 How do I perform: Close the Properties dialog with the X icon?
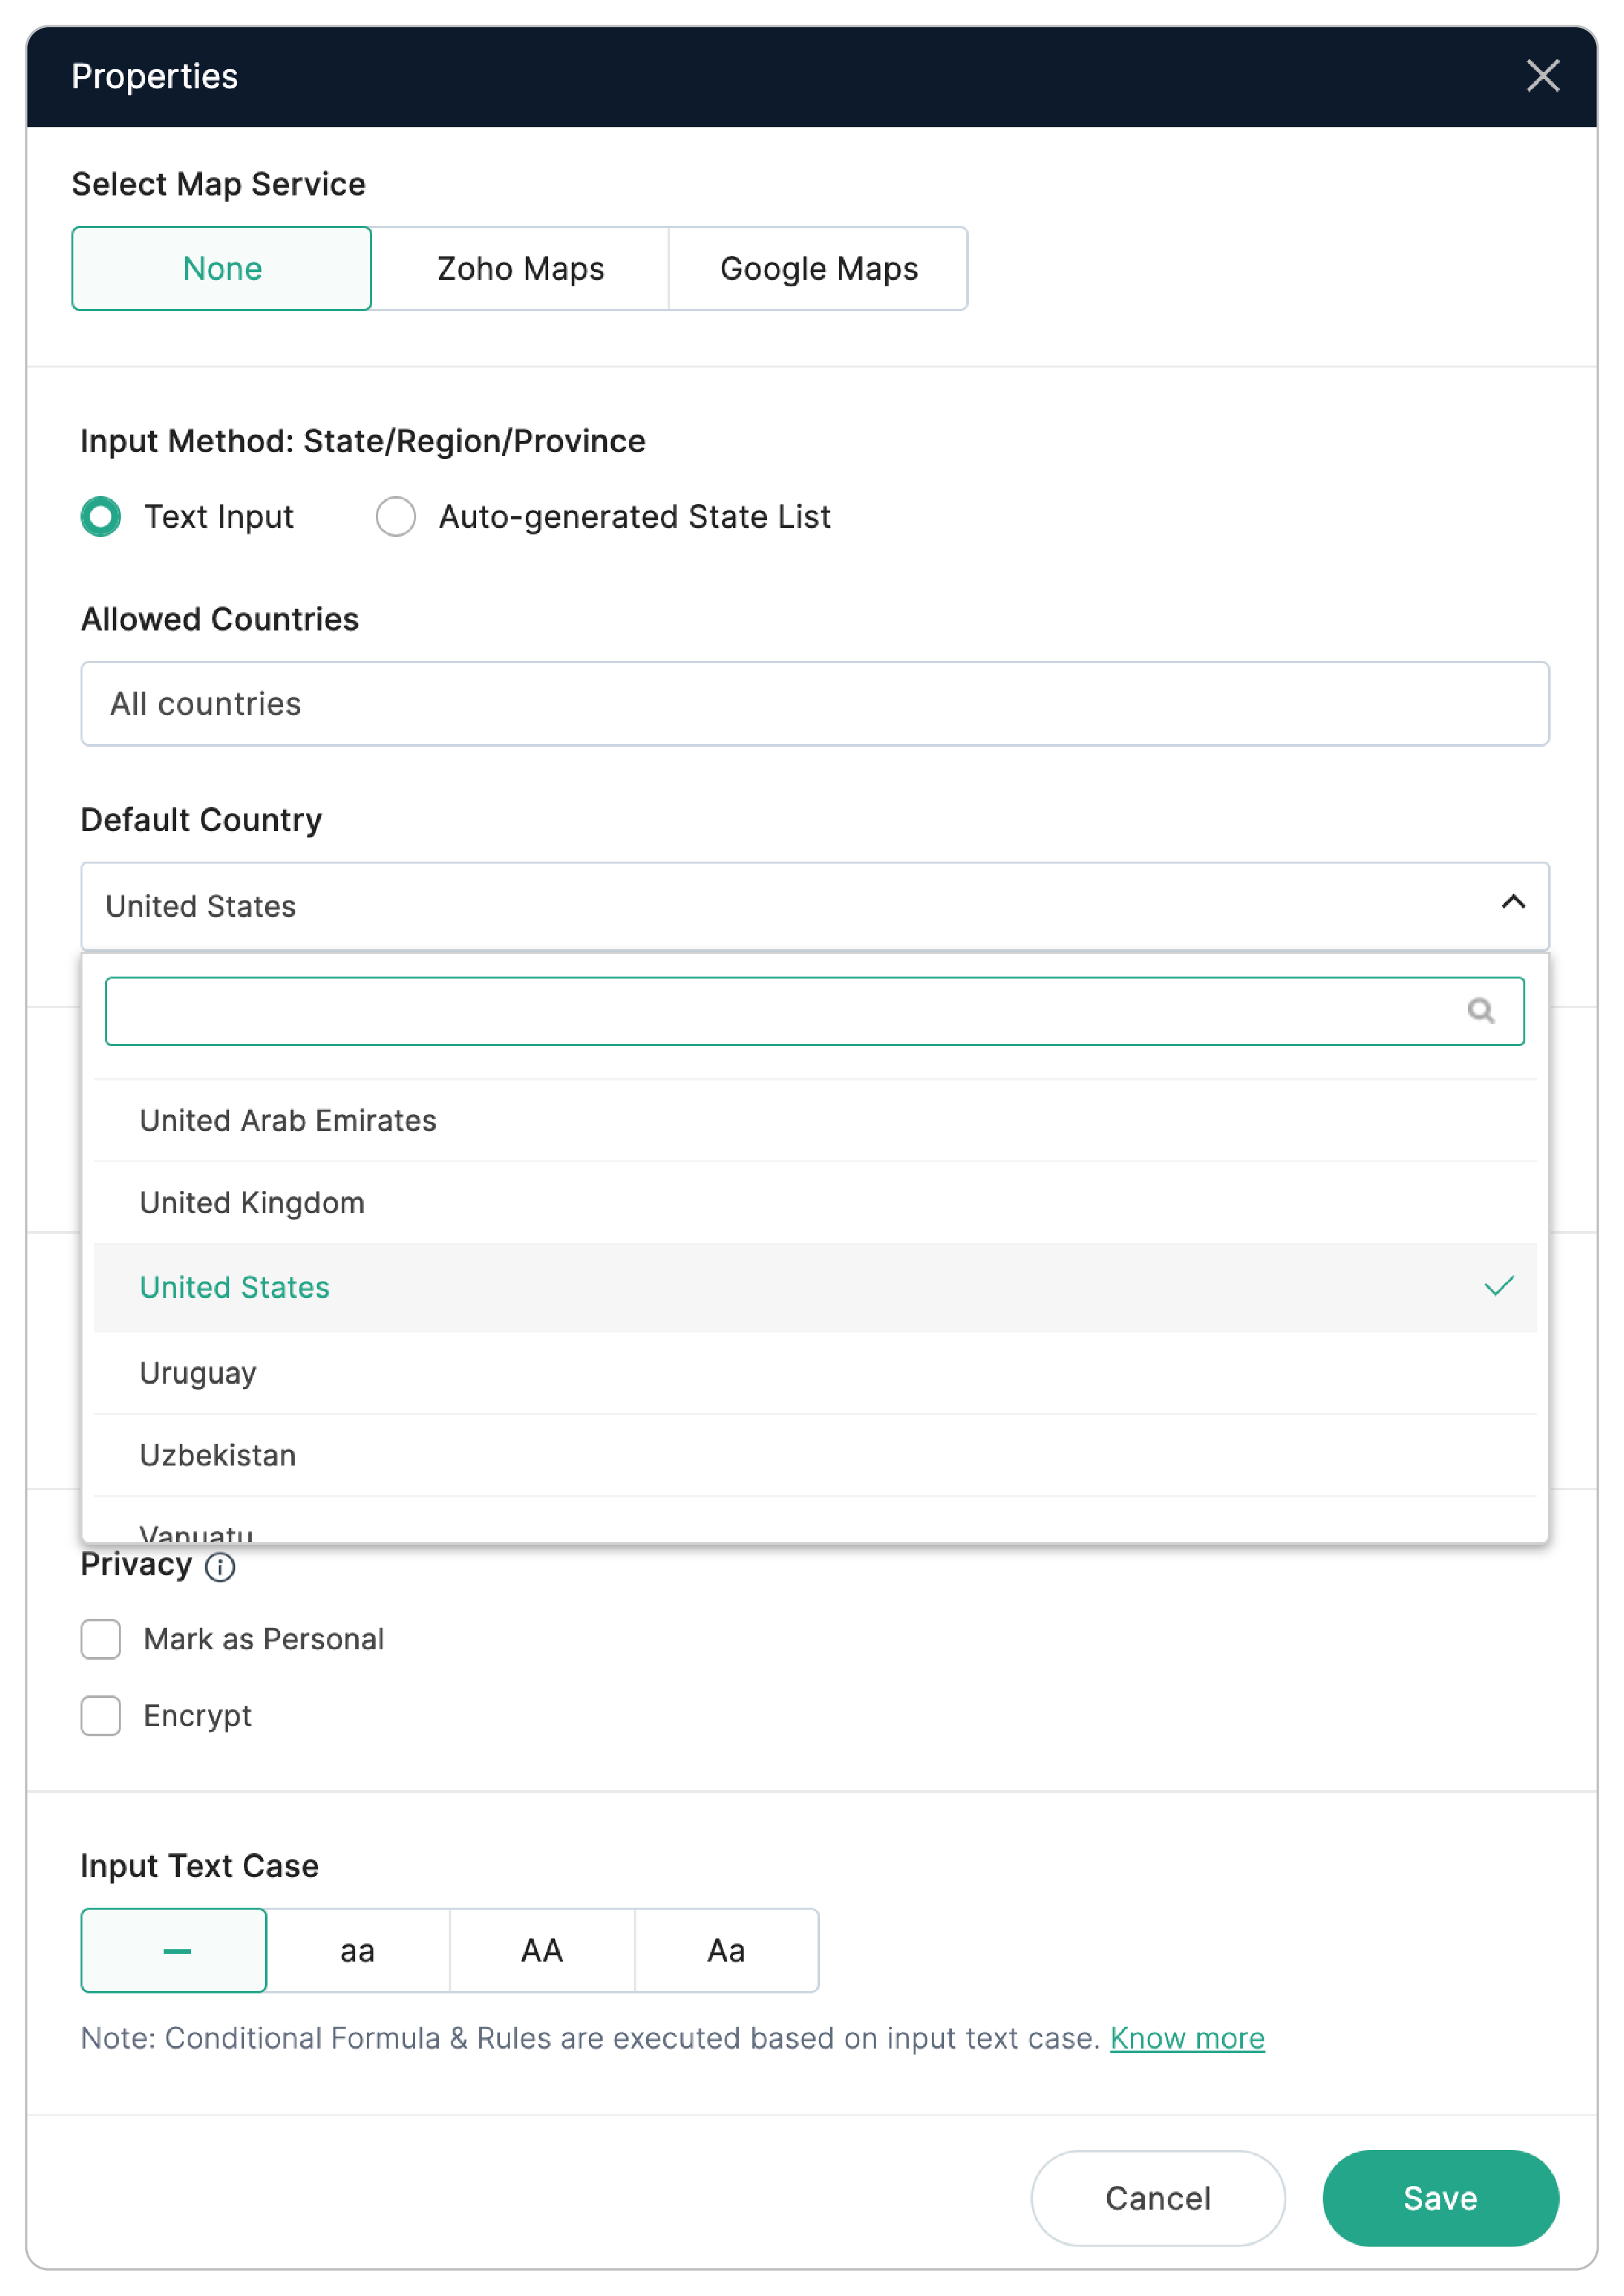(x=1542, y=76)
